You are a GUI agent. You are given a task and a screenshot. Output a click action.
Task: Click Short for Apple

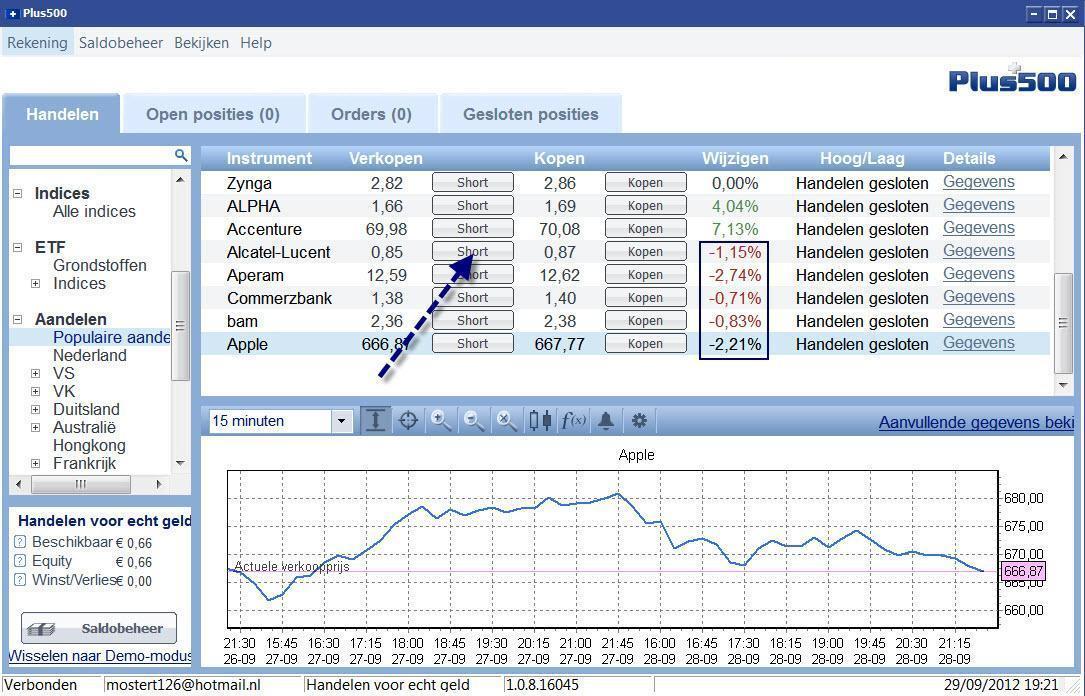[473, 344]
